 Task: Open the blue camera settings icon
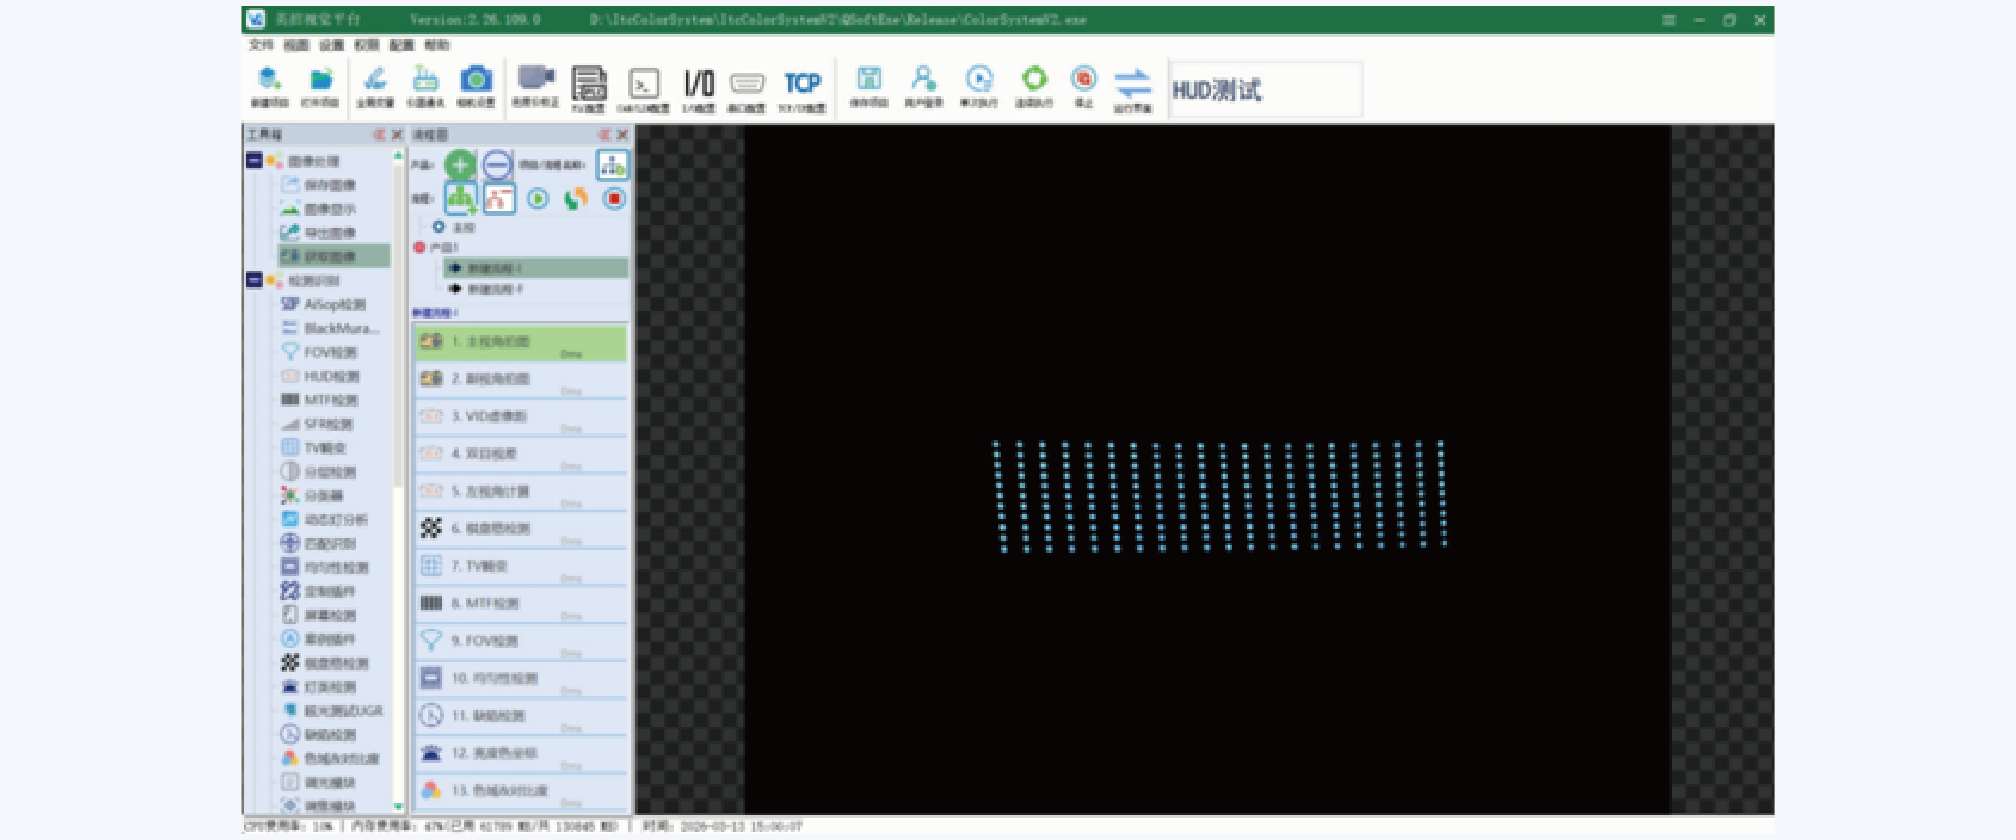[x=476, y=80]
